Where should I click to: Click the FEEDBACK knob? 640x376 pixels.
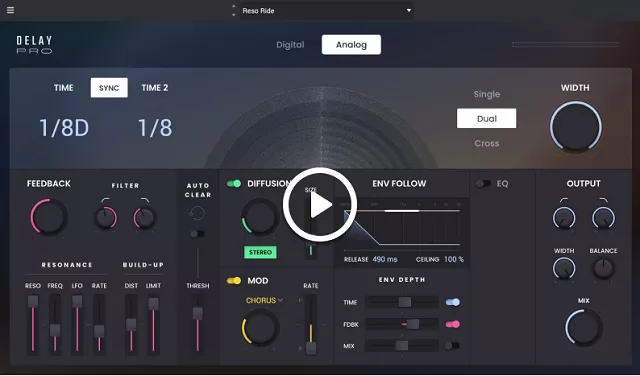[x=49, y=217]
